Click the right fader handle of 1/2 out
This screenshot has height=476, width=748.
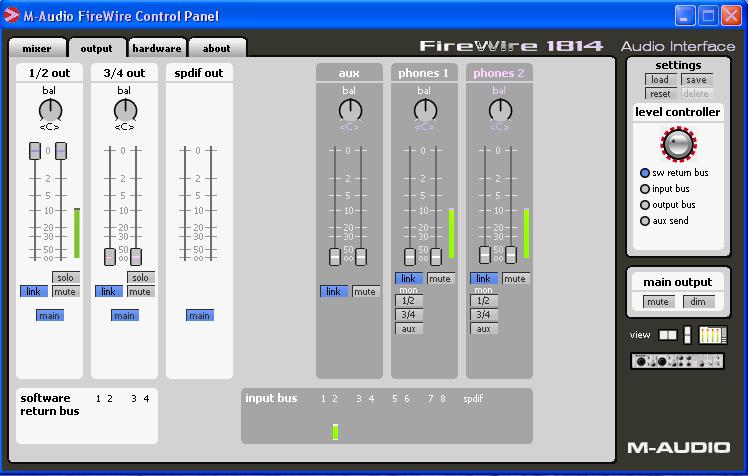61,151
